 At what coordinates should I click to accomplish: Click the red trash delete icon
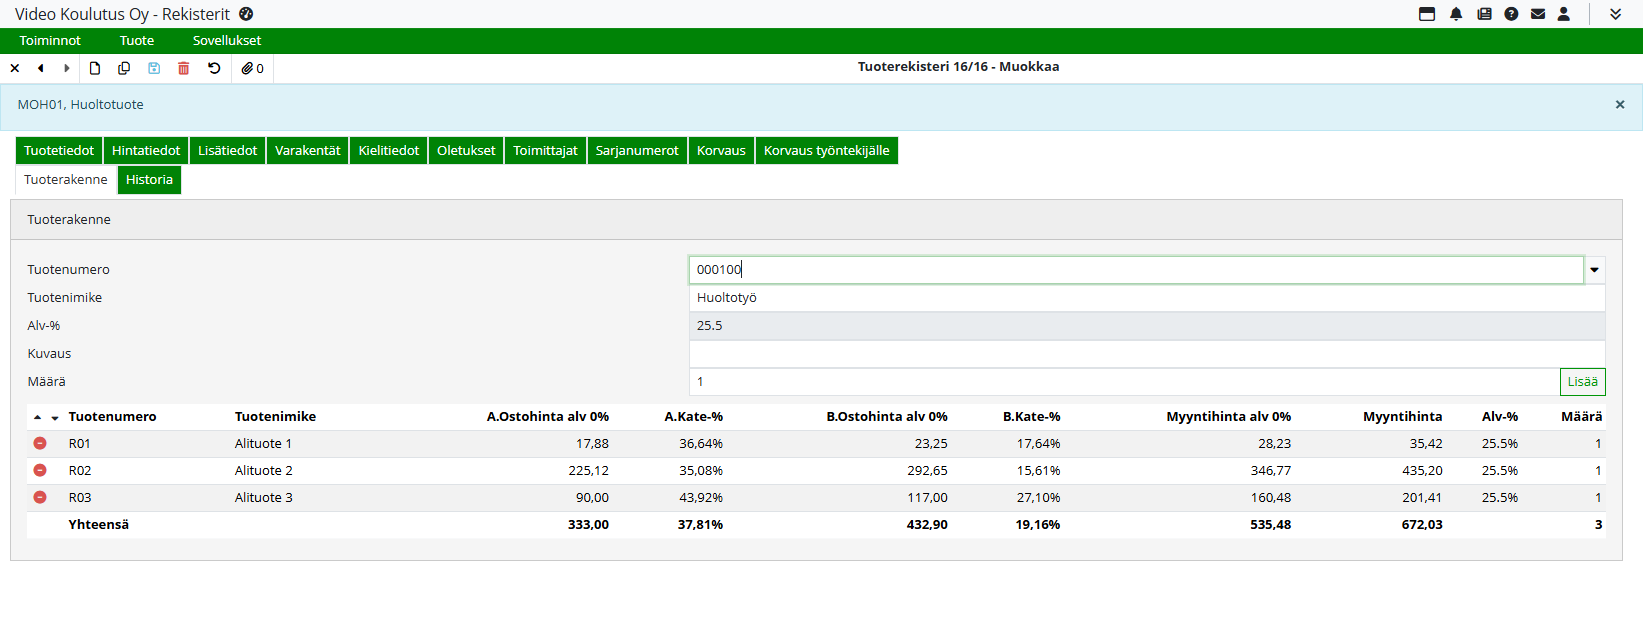pyautogui.click(x=184, y=68)
